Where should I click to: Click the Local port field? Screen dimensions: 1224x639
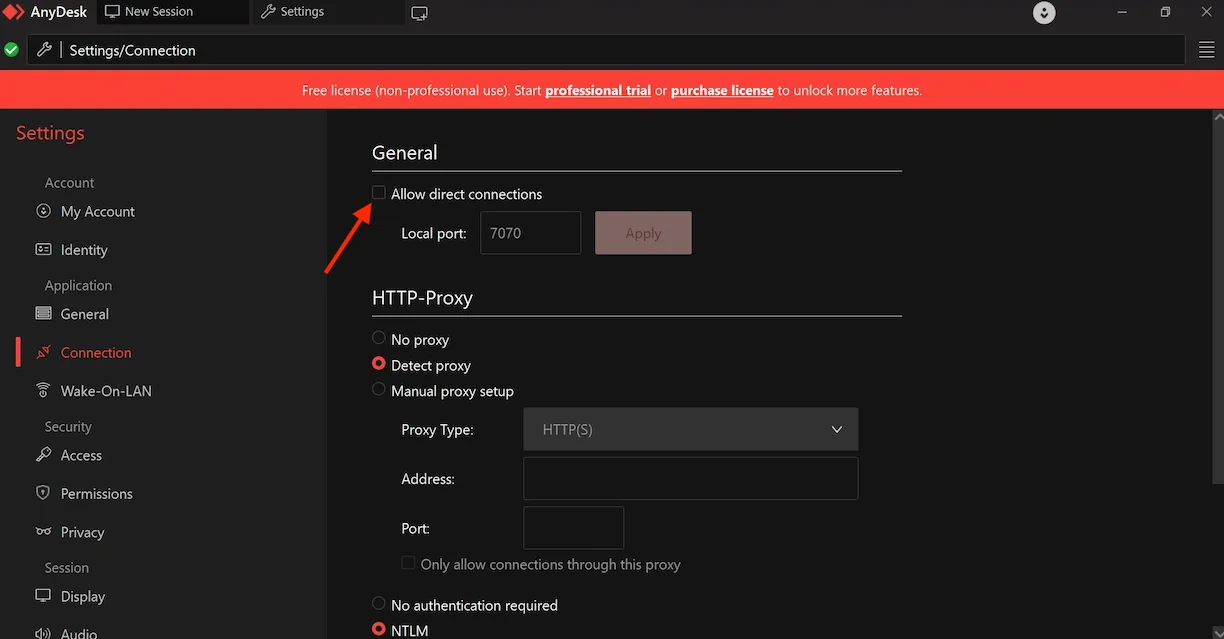coord(530,232)
